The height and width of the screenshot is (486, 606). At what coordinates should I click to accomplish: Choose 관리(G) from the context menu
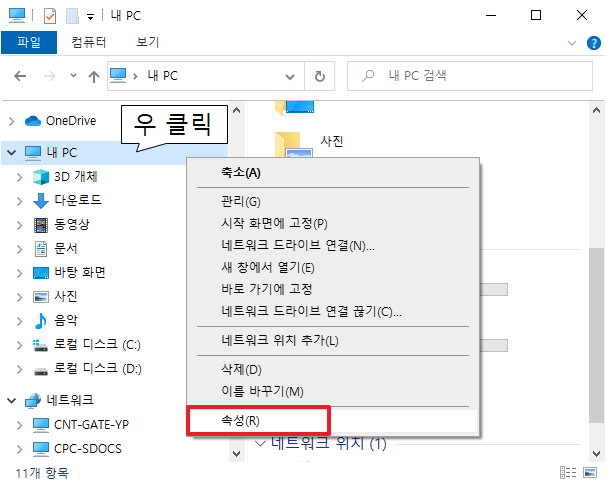(240, 201)
